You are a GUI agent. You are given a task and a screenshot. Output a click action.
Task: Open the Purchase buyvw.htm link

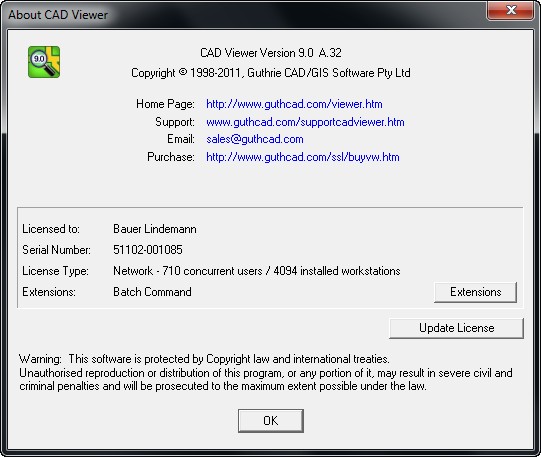pos(303,157)
